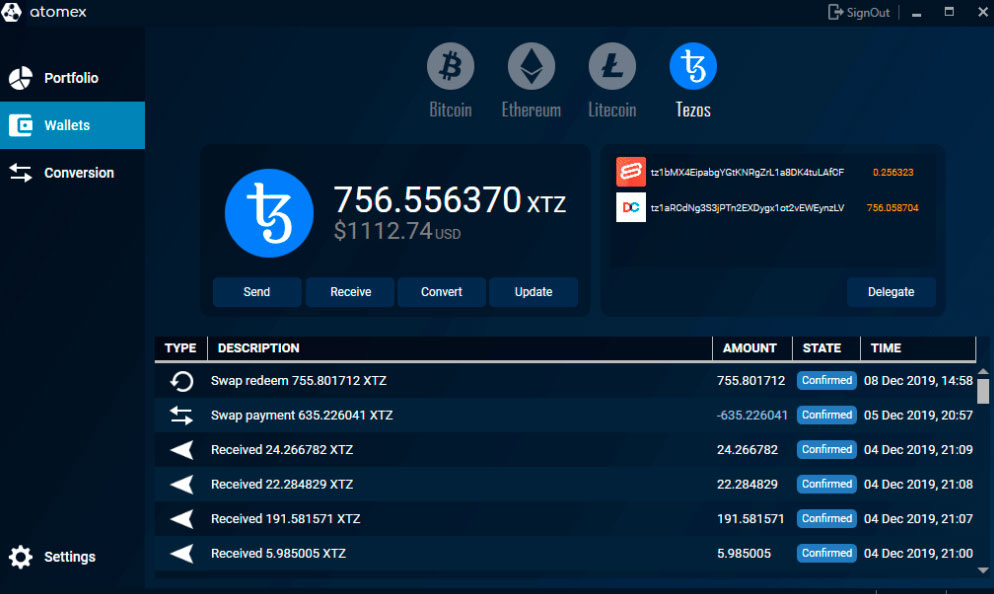
Task: Click the 756.058704 delegated balance
Action: (893, 208)
